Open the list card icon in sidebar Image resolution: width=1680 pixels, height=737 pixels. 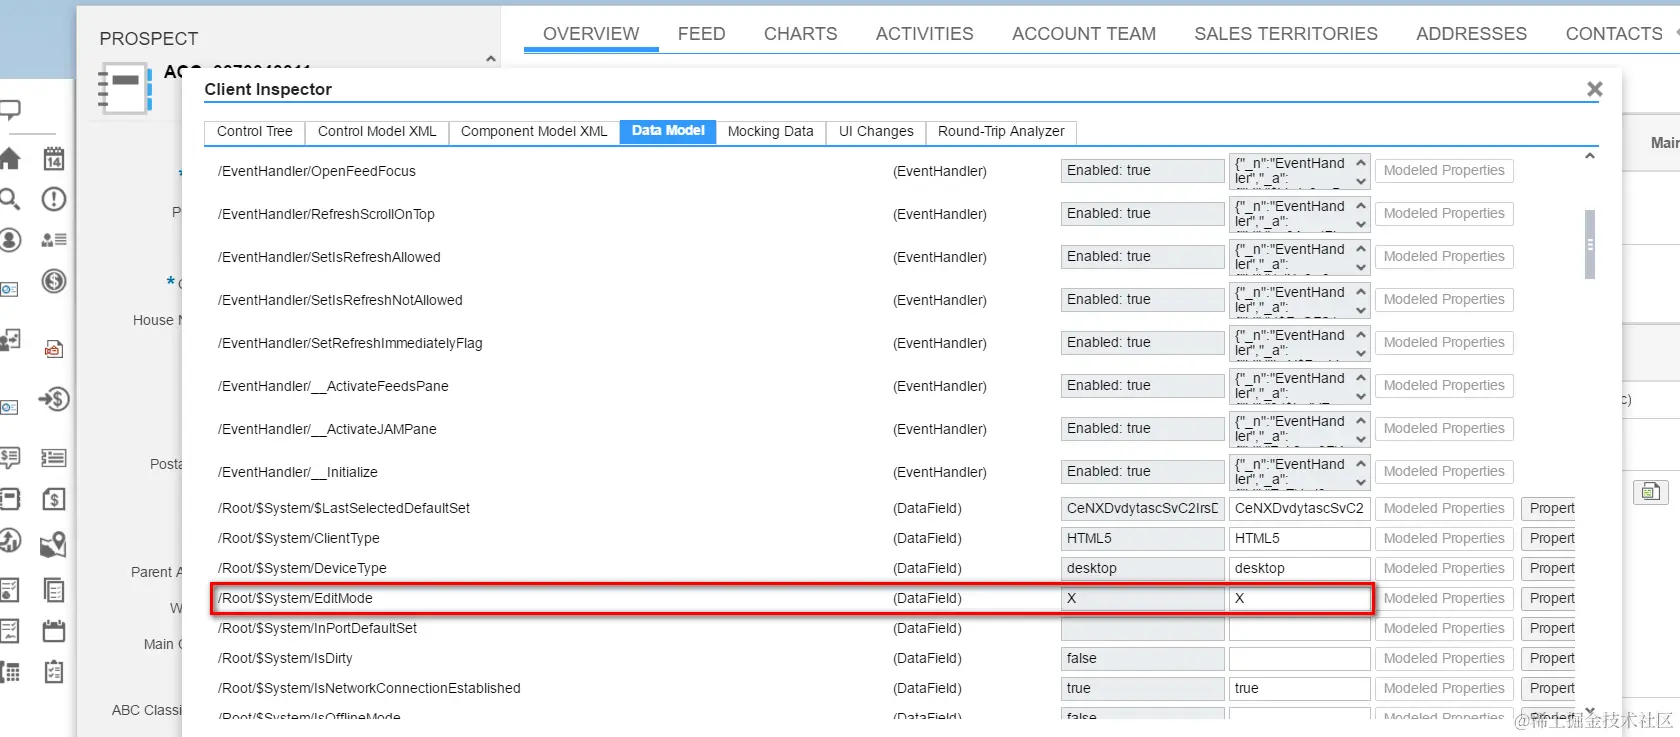pos(54,458)
